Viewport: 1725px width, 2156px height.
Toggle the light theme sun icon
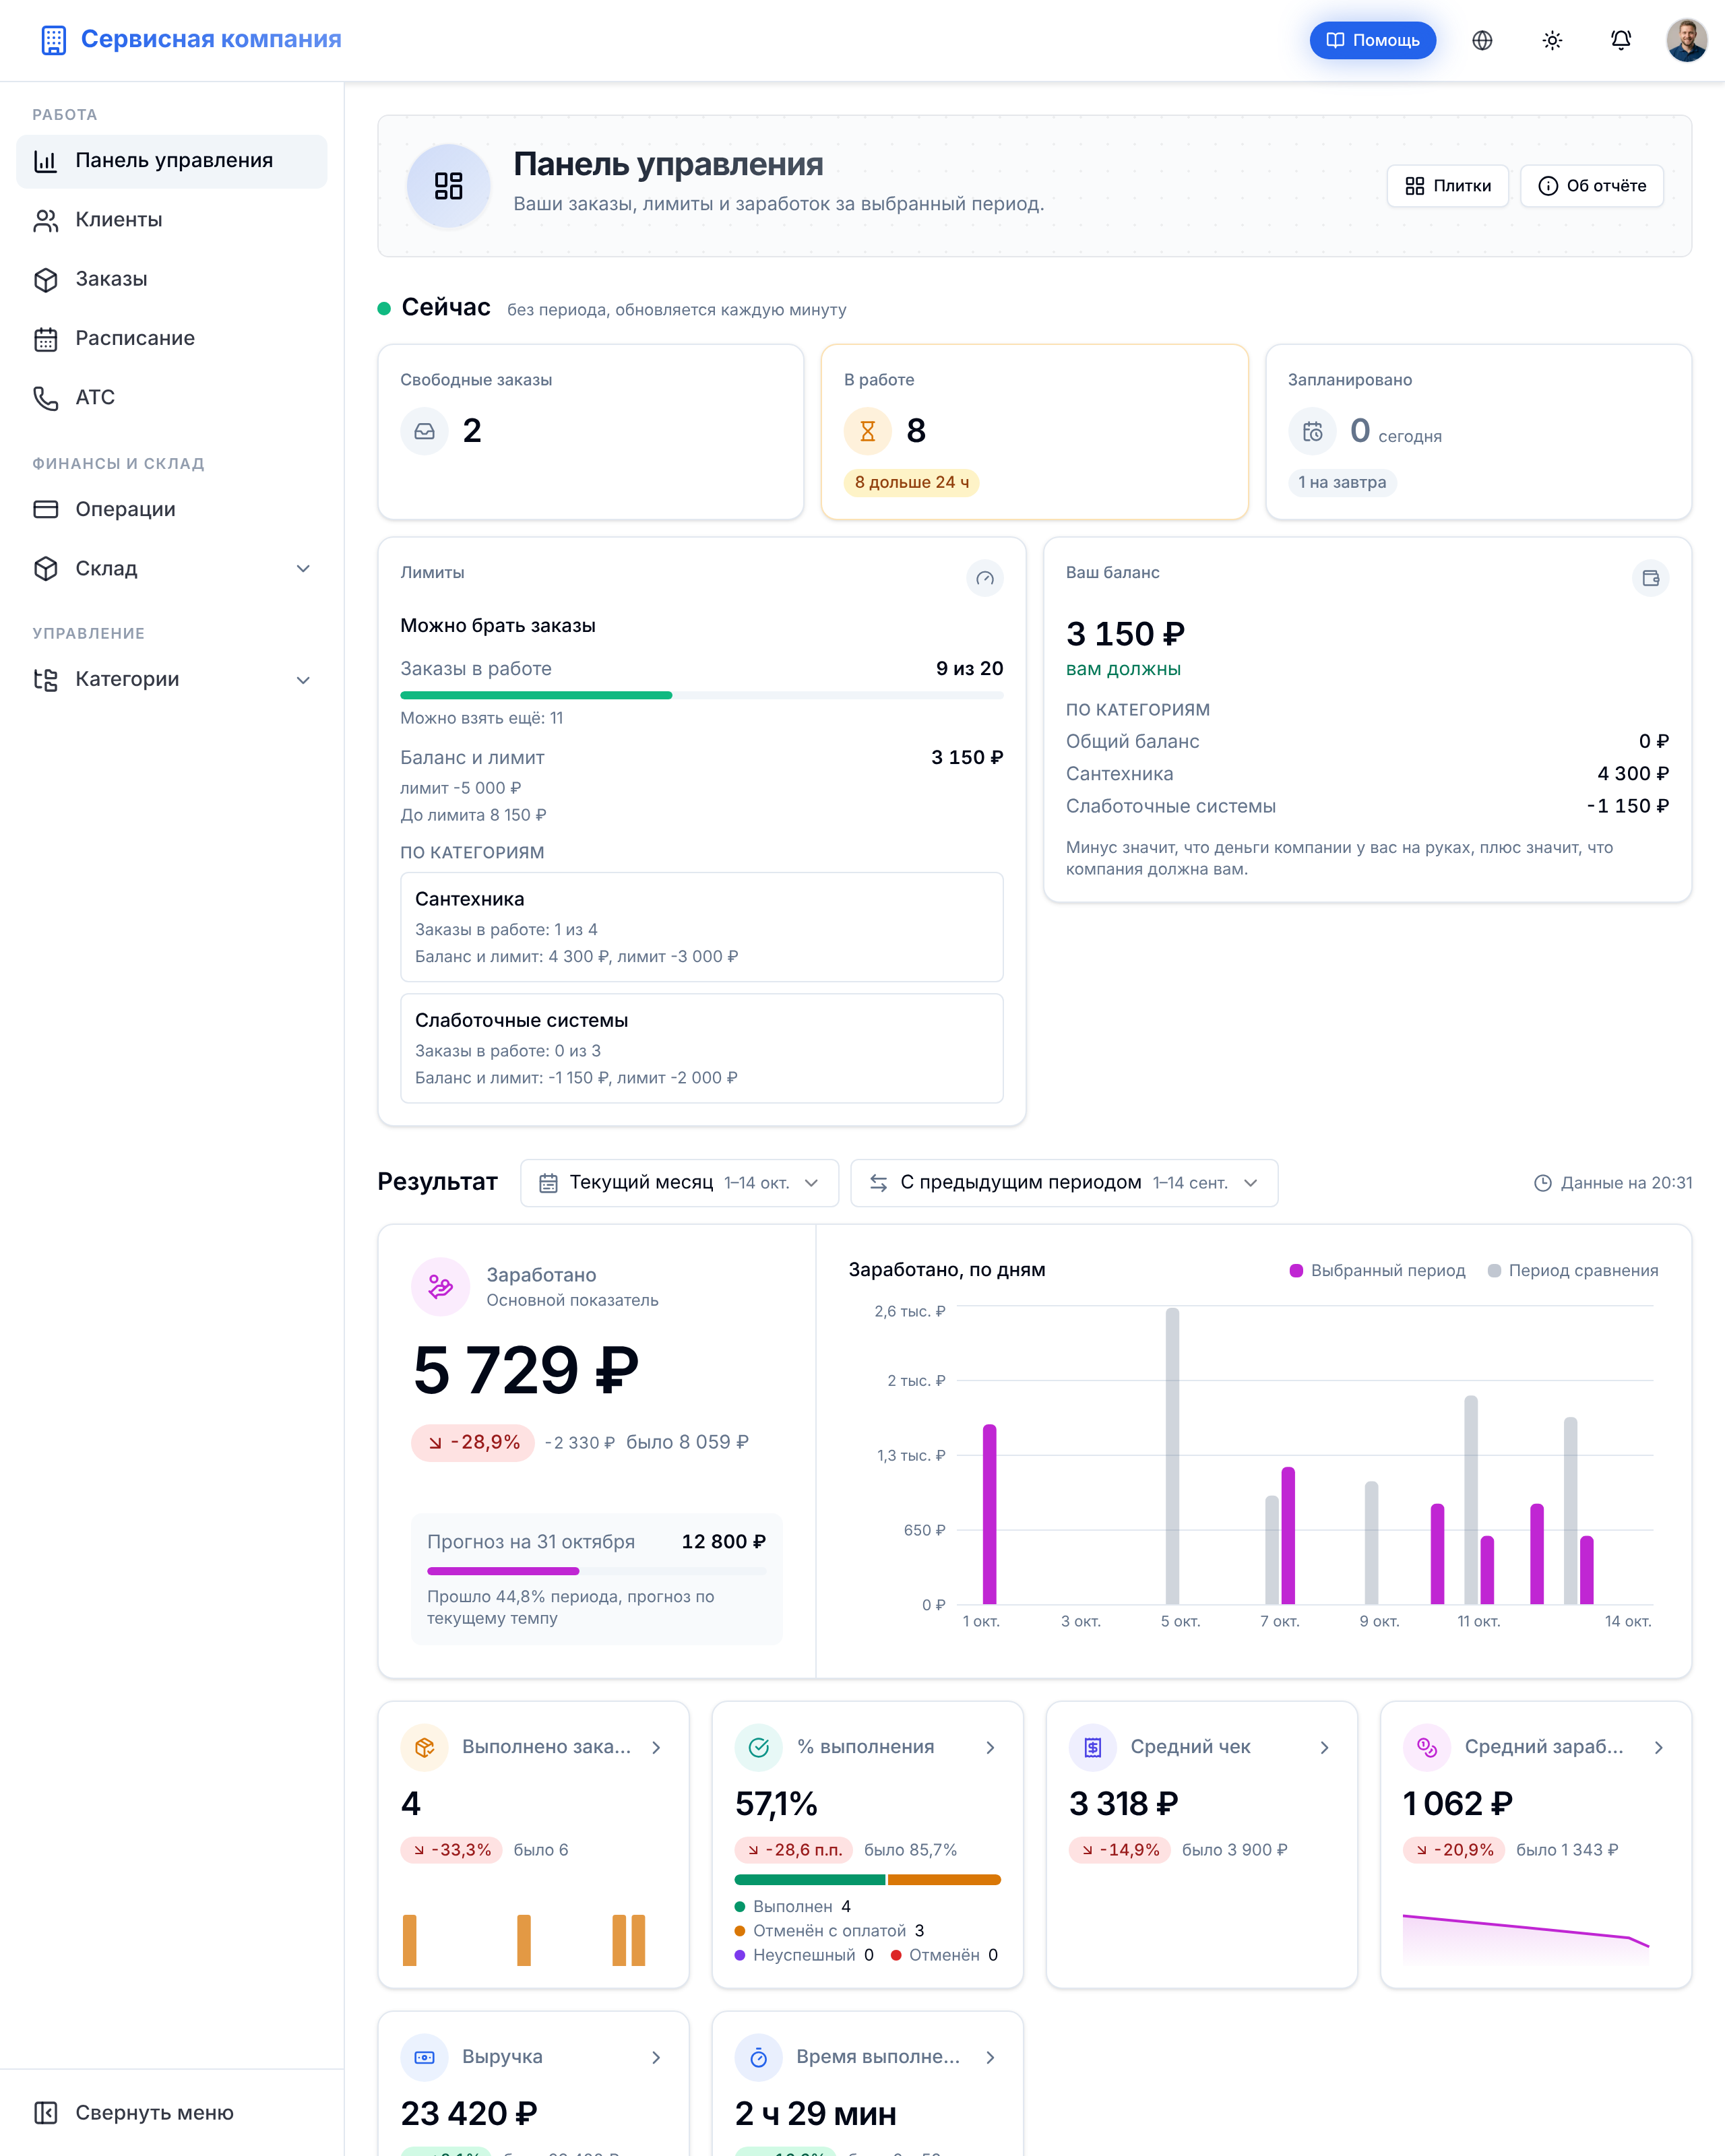coord(1552,40)
